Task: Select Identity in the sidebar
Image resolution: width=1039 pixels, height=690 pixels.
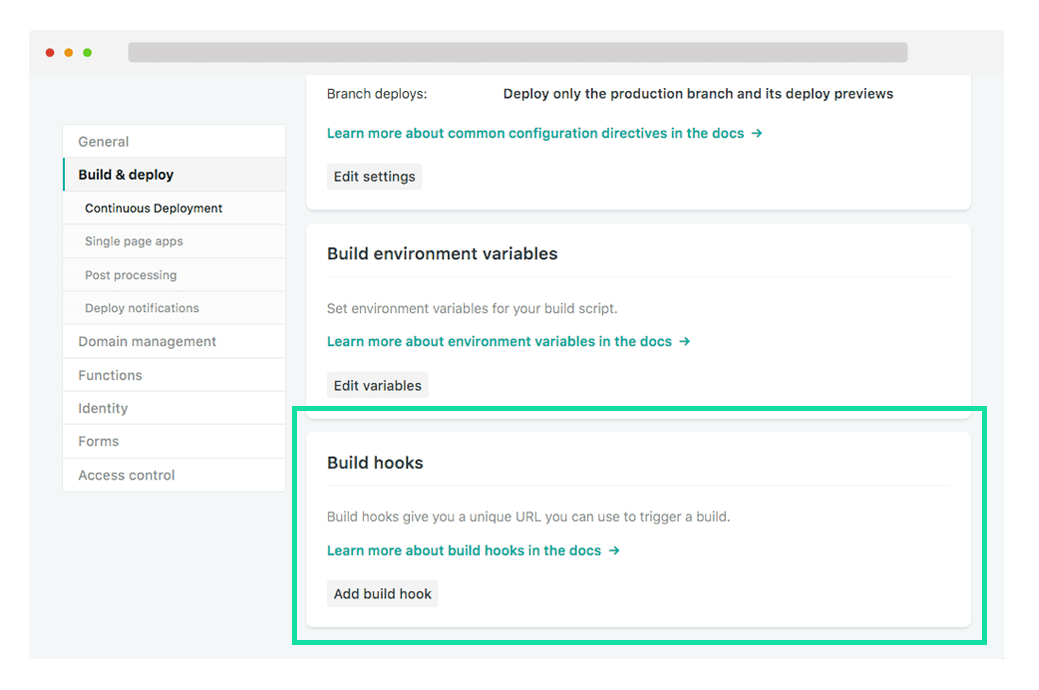Action: coord(102,408)
